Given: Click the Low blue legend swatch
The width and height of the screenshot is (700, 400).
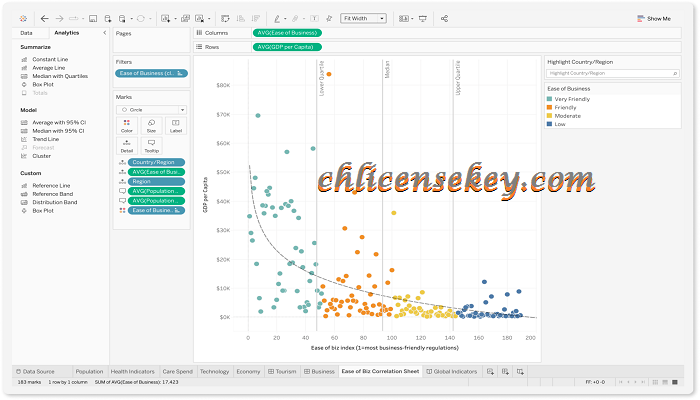Looking at the screenshot, I should pyautogui.click(x=550, y=124).
